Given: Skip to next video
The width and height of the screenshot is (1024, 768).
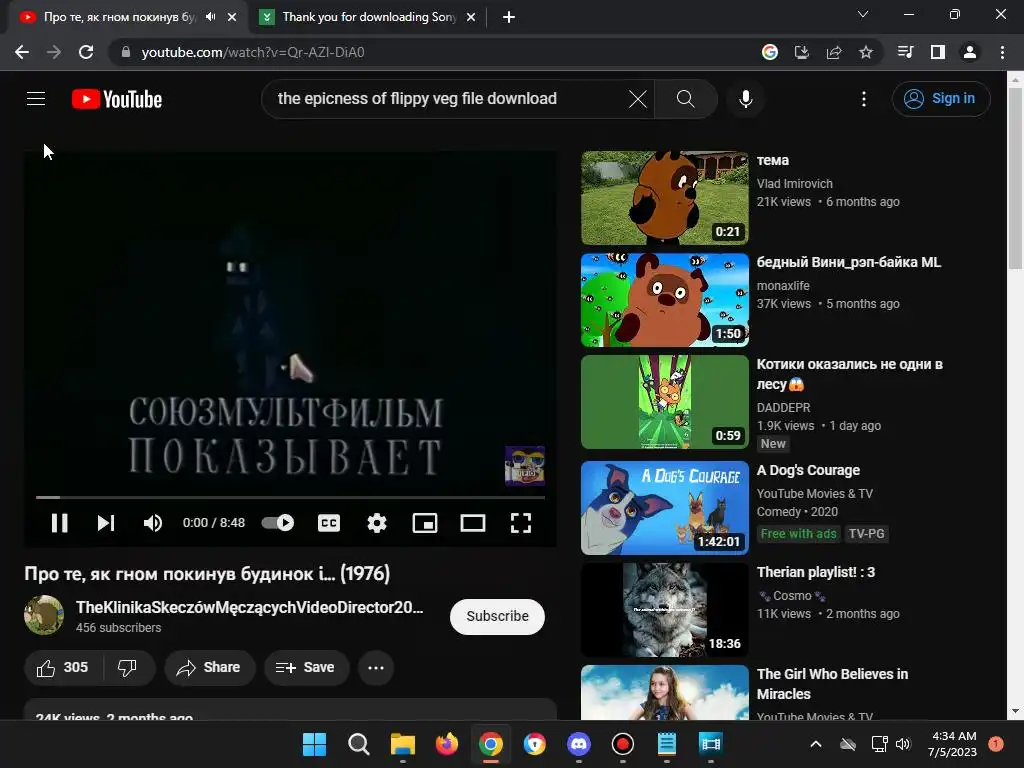Looking at the screenshot, I should pyautogui.click(x=106, y=523).
